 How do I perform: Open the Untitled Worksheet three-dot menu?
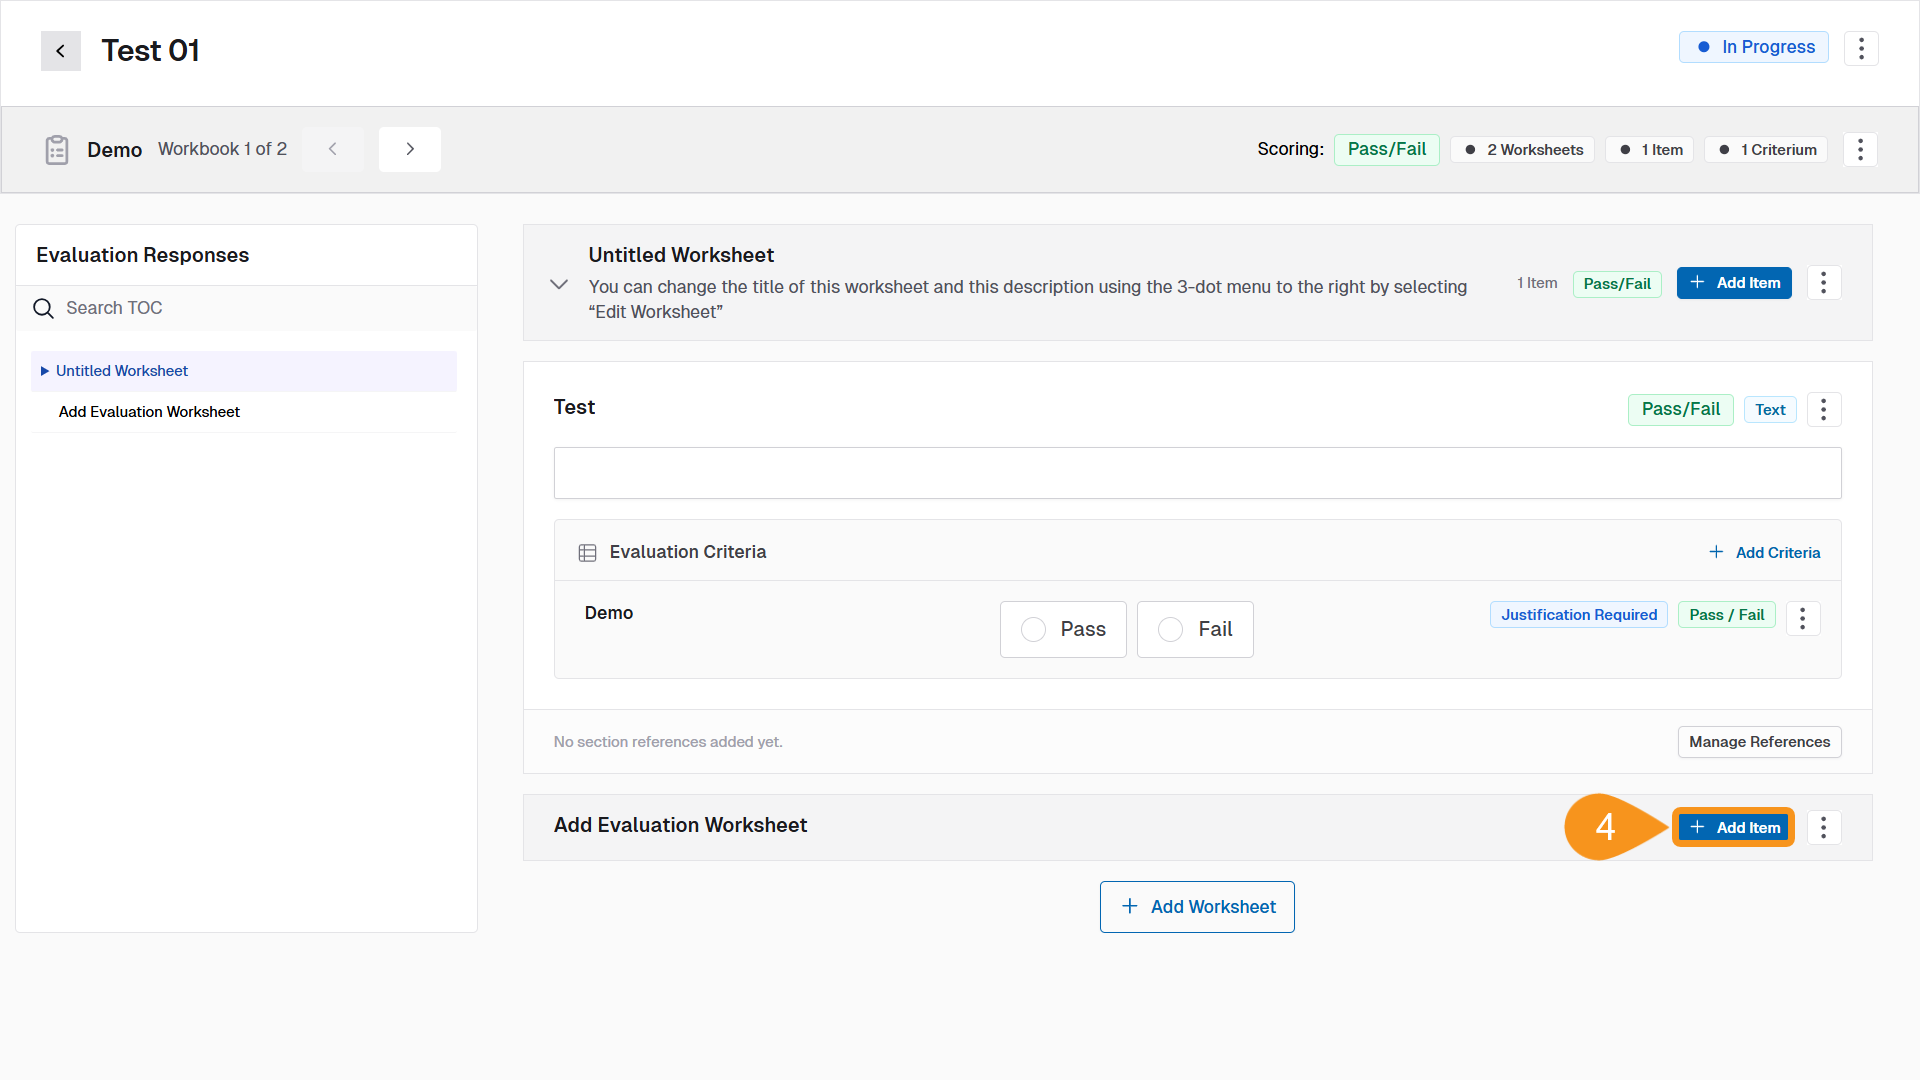click(1823, 283)
